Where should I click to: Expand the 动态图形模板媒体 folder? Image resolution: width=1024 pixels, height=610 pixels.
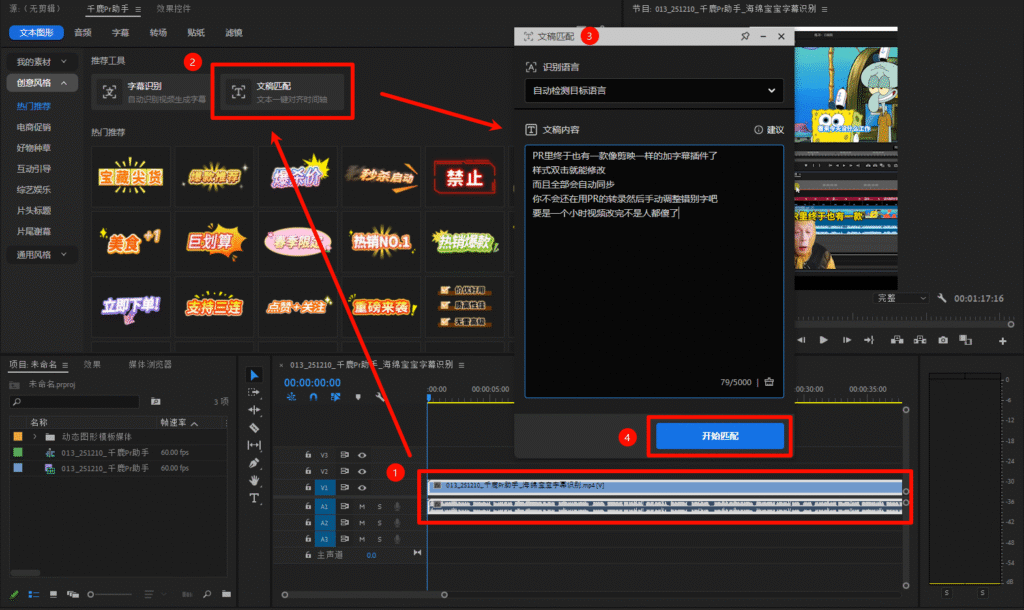click(34, 437)
